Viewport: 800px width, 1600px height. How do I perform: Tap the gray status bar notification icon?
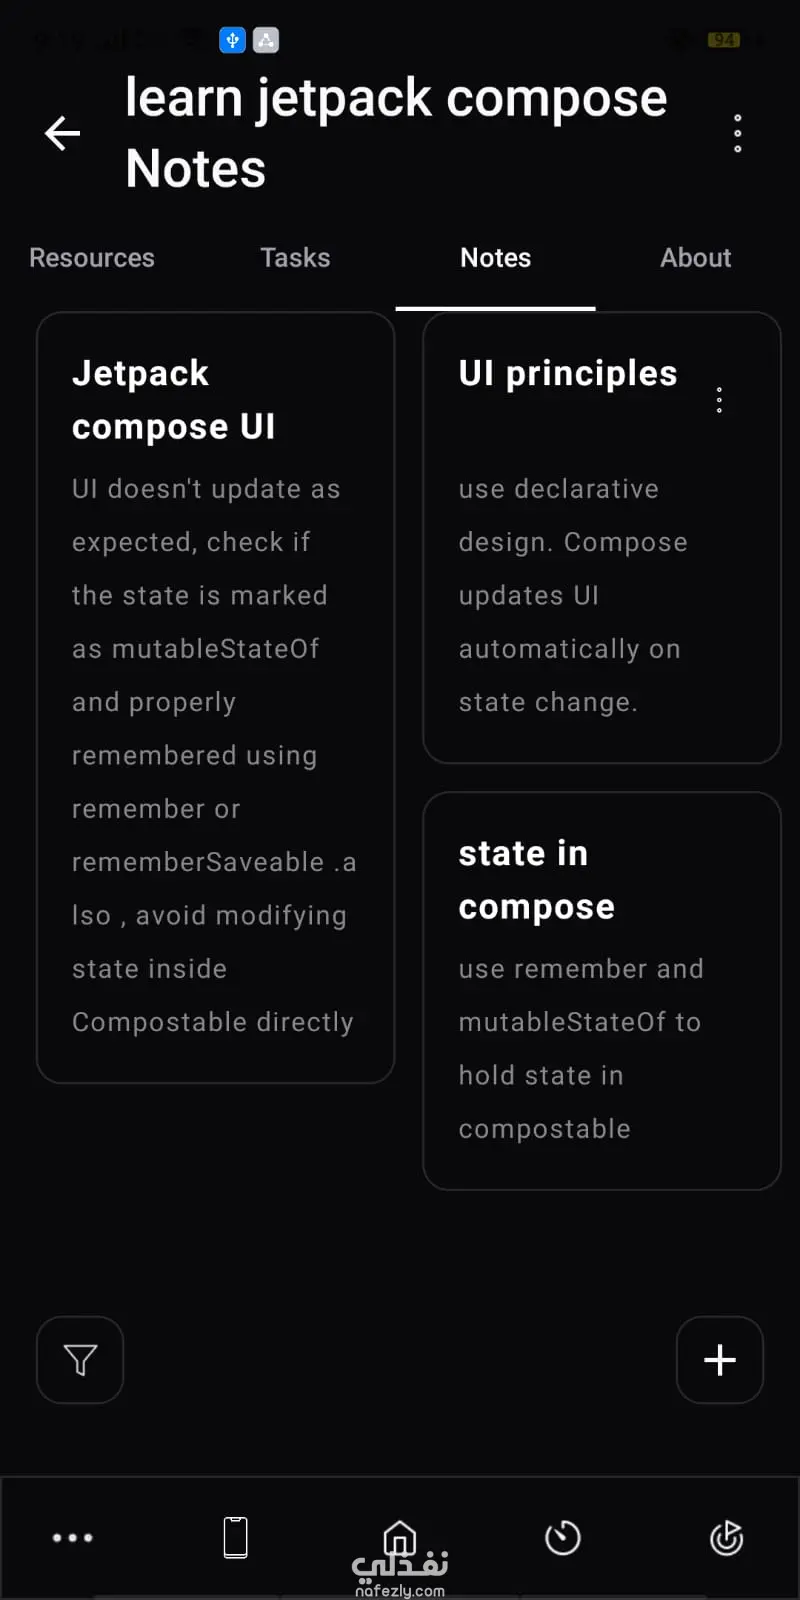pos(266,40)
